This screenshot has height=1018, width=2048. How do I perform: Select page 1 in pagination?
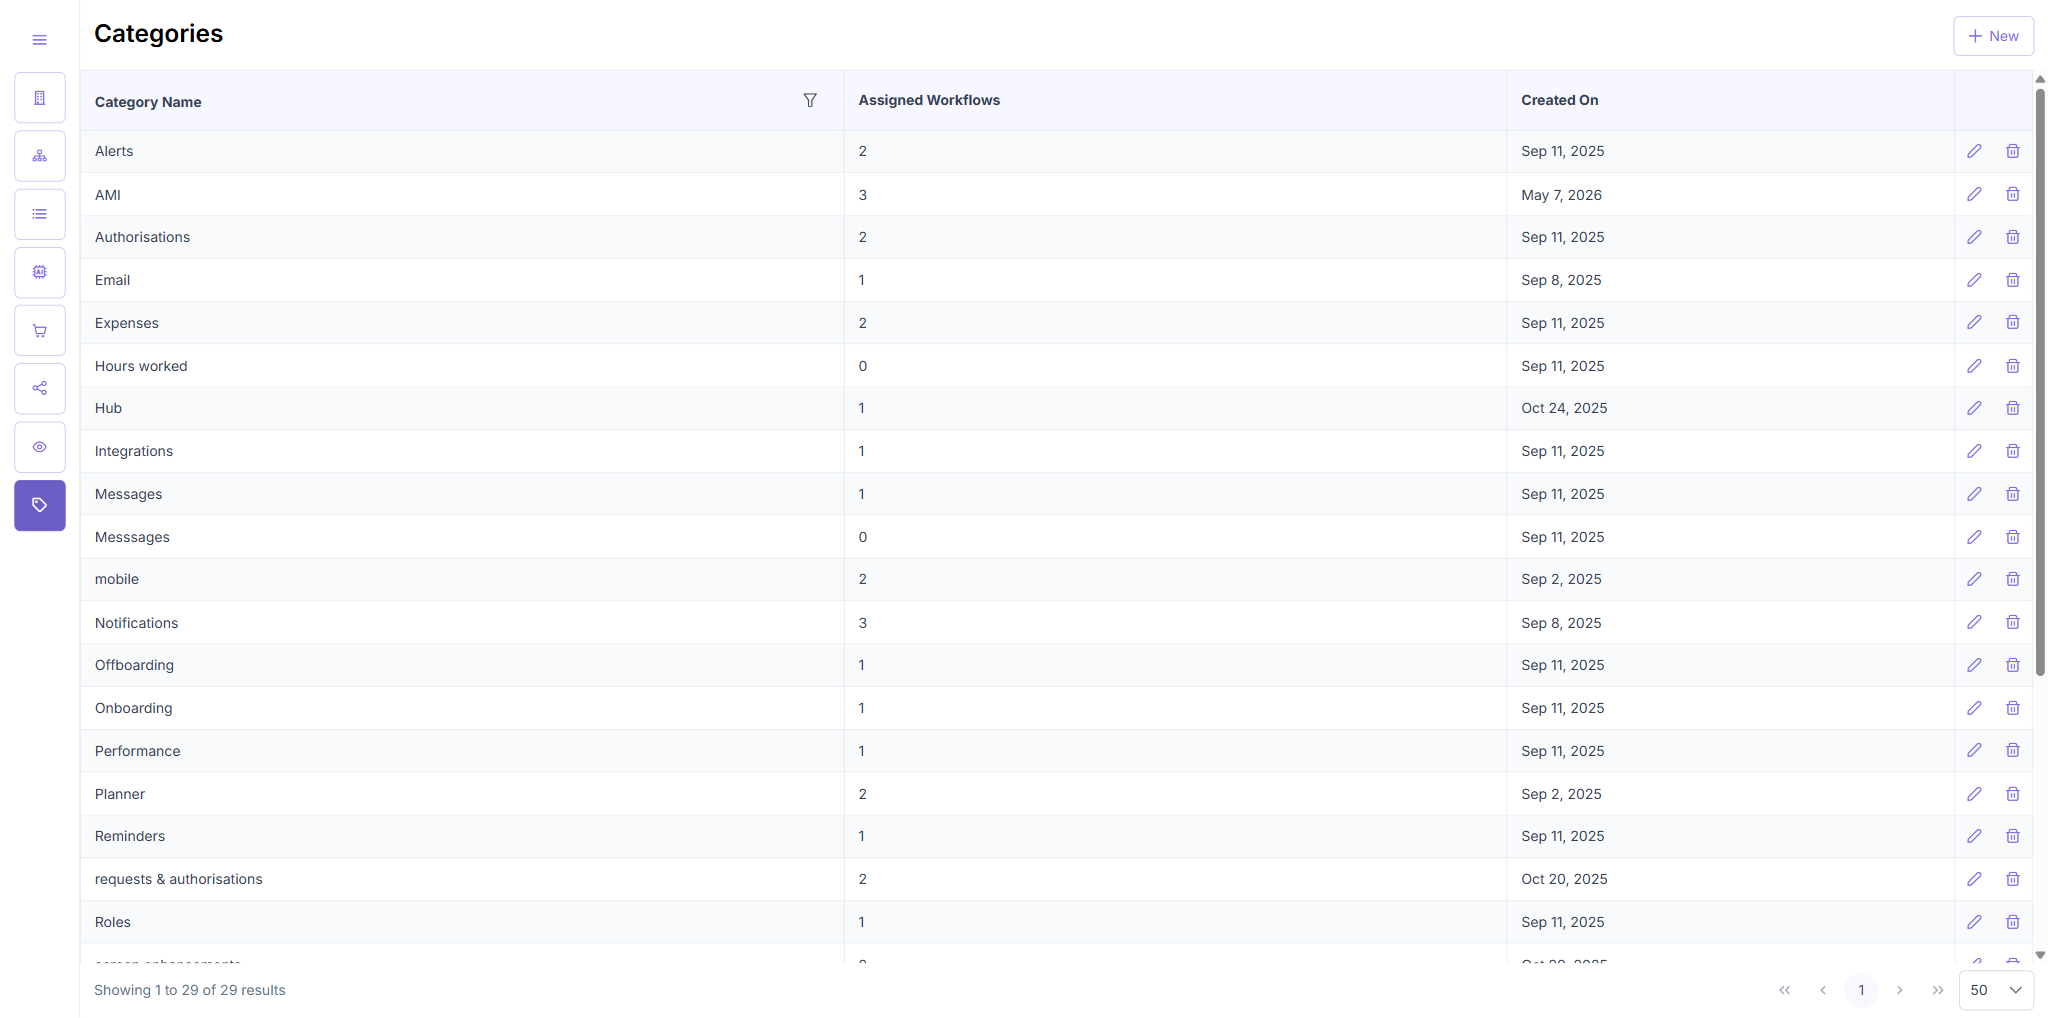1861,990
